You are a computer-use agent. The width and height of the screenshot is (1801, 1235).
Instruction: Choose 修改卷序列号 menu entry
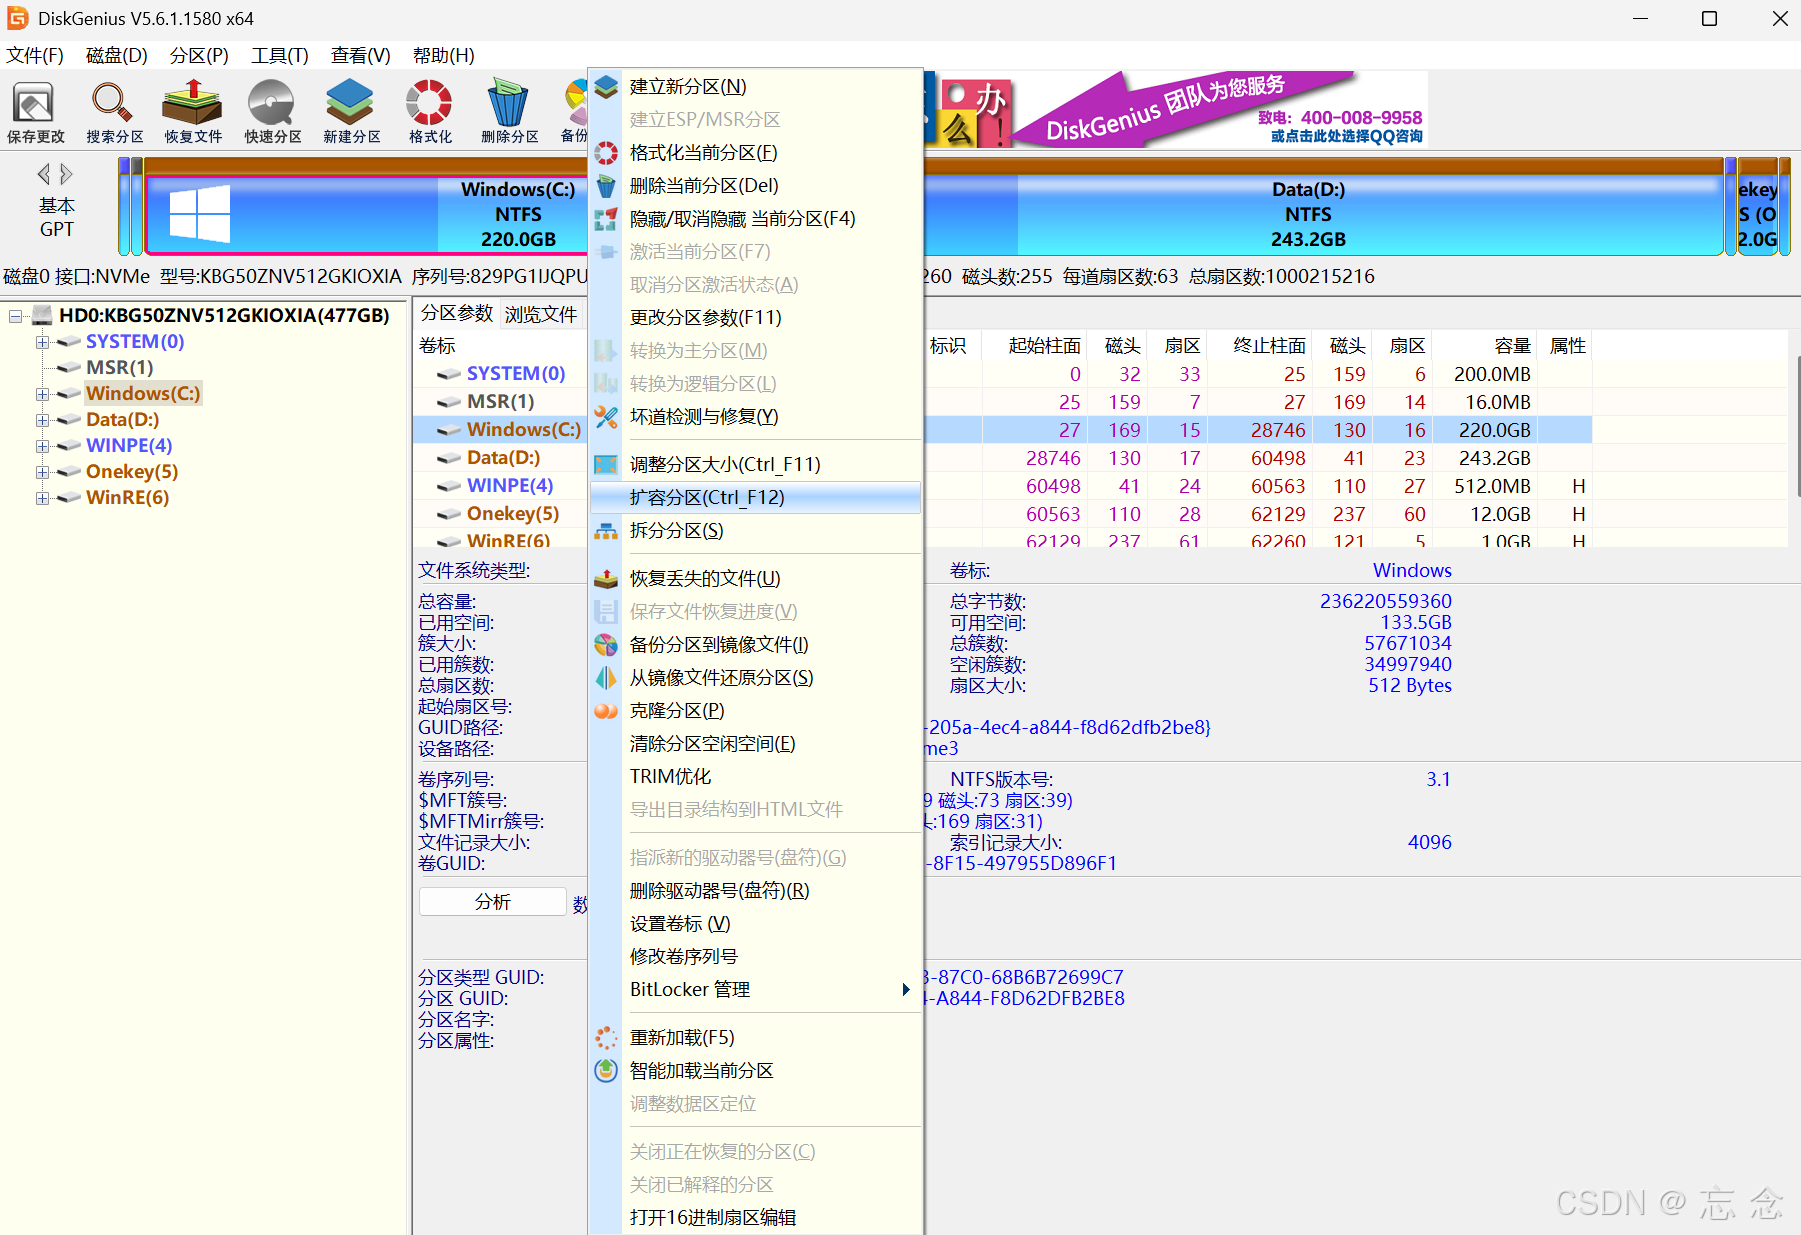coord(756,957)
